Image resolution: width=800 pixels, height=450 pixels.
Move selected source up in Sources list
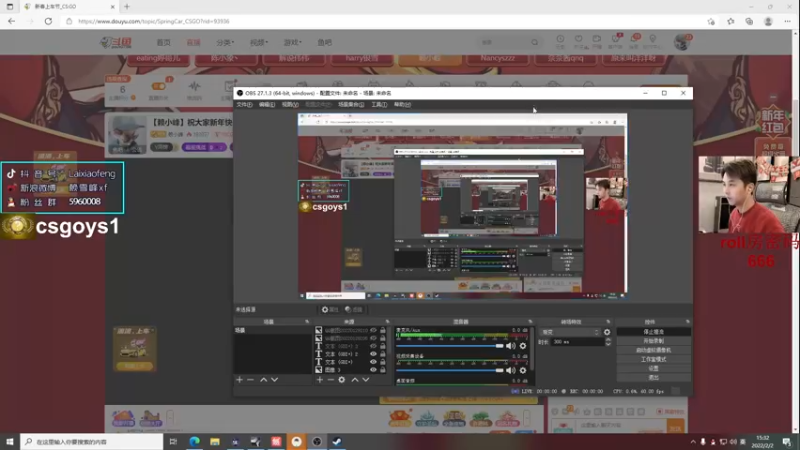click(x=355, y=380)
